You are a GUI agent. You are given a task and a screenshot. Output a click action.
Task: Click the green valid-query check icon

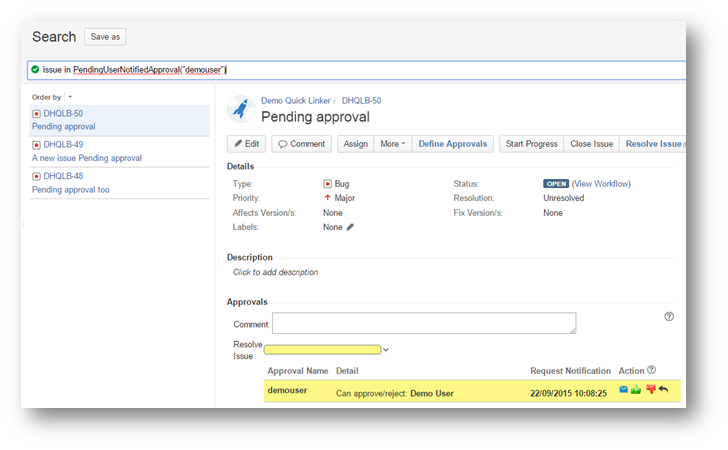[35, 69]
